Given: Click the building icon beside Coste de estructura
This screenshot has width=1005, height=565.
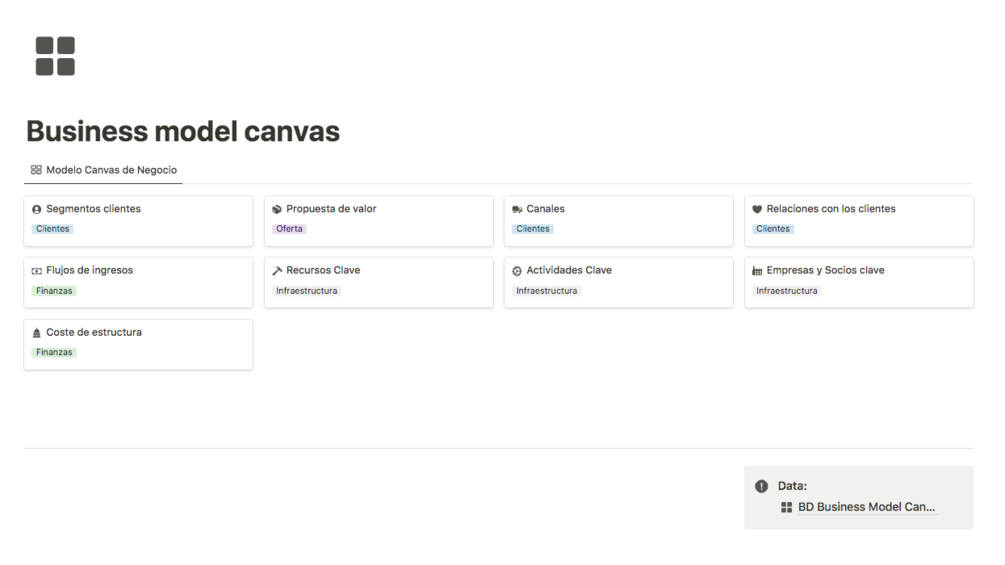Looking at the screenshot, I should (37, 333).
